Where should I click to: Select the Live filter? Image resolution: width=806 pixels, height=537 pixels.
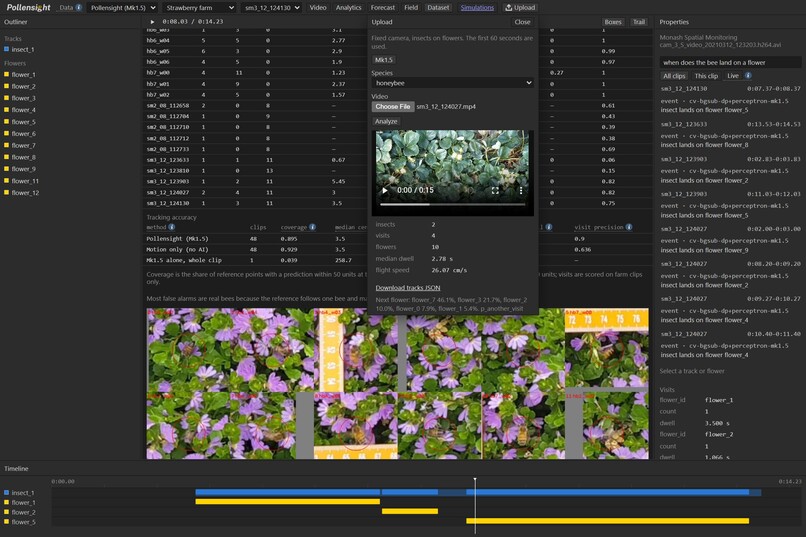732,76
